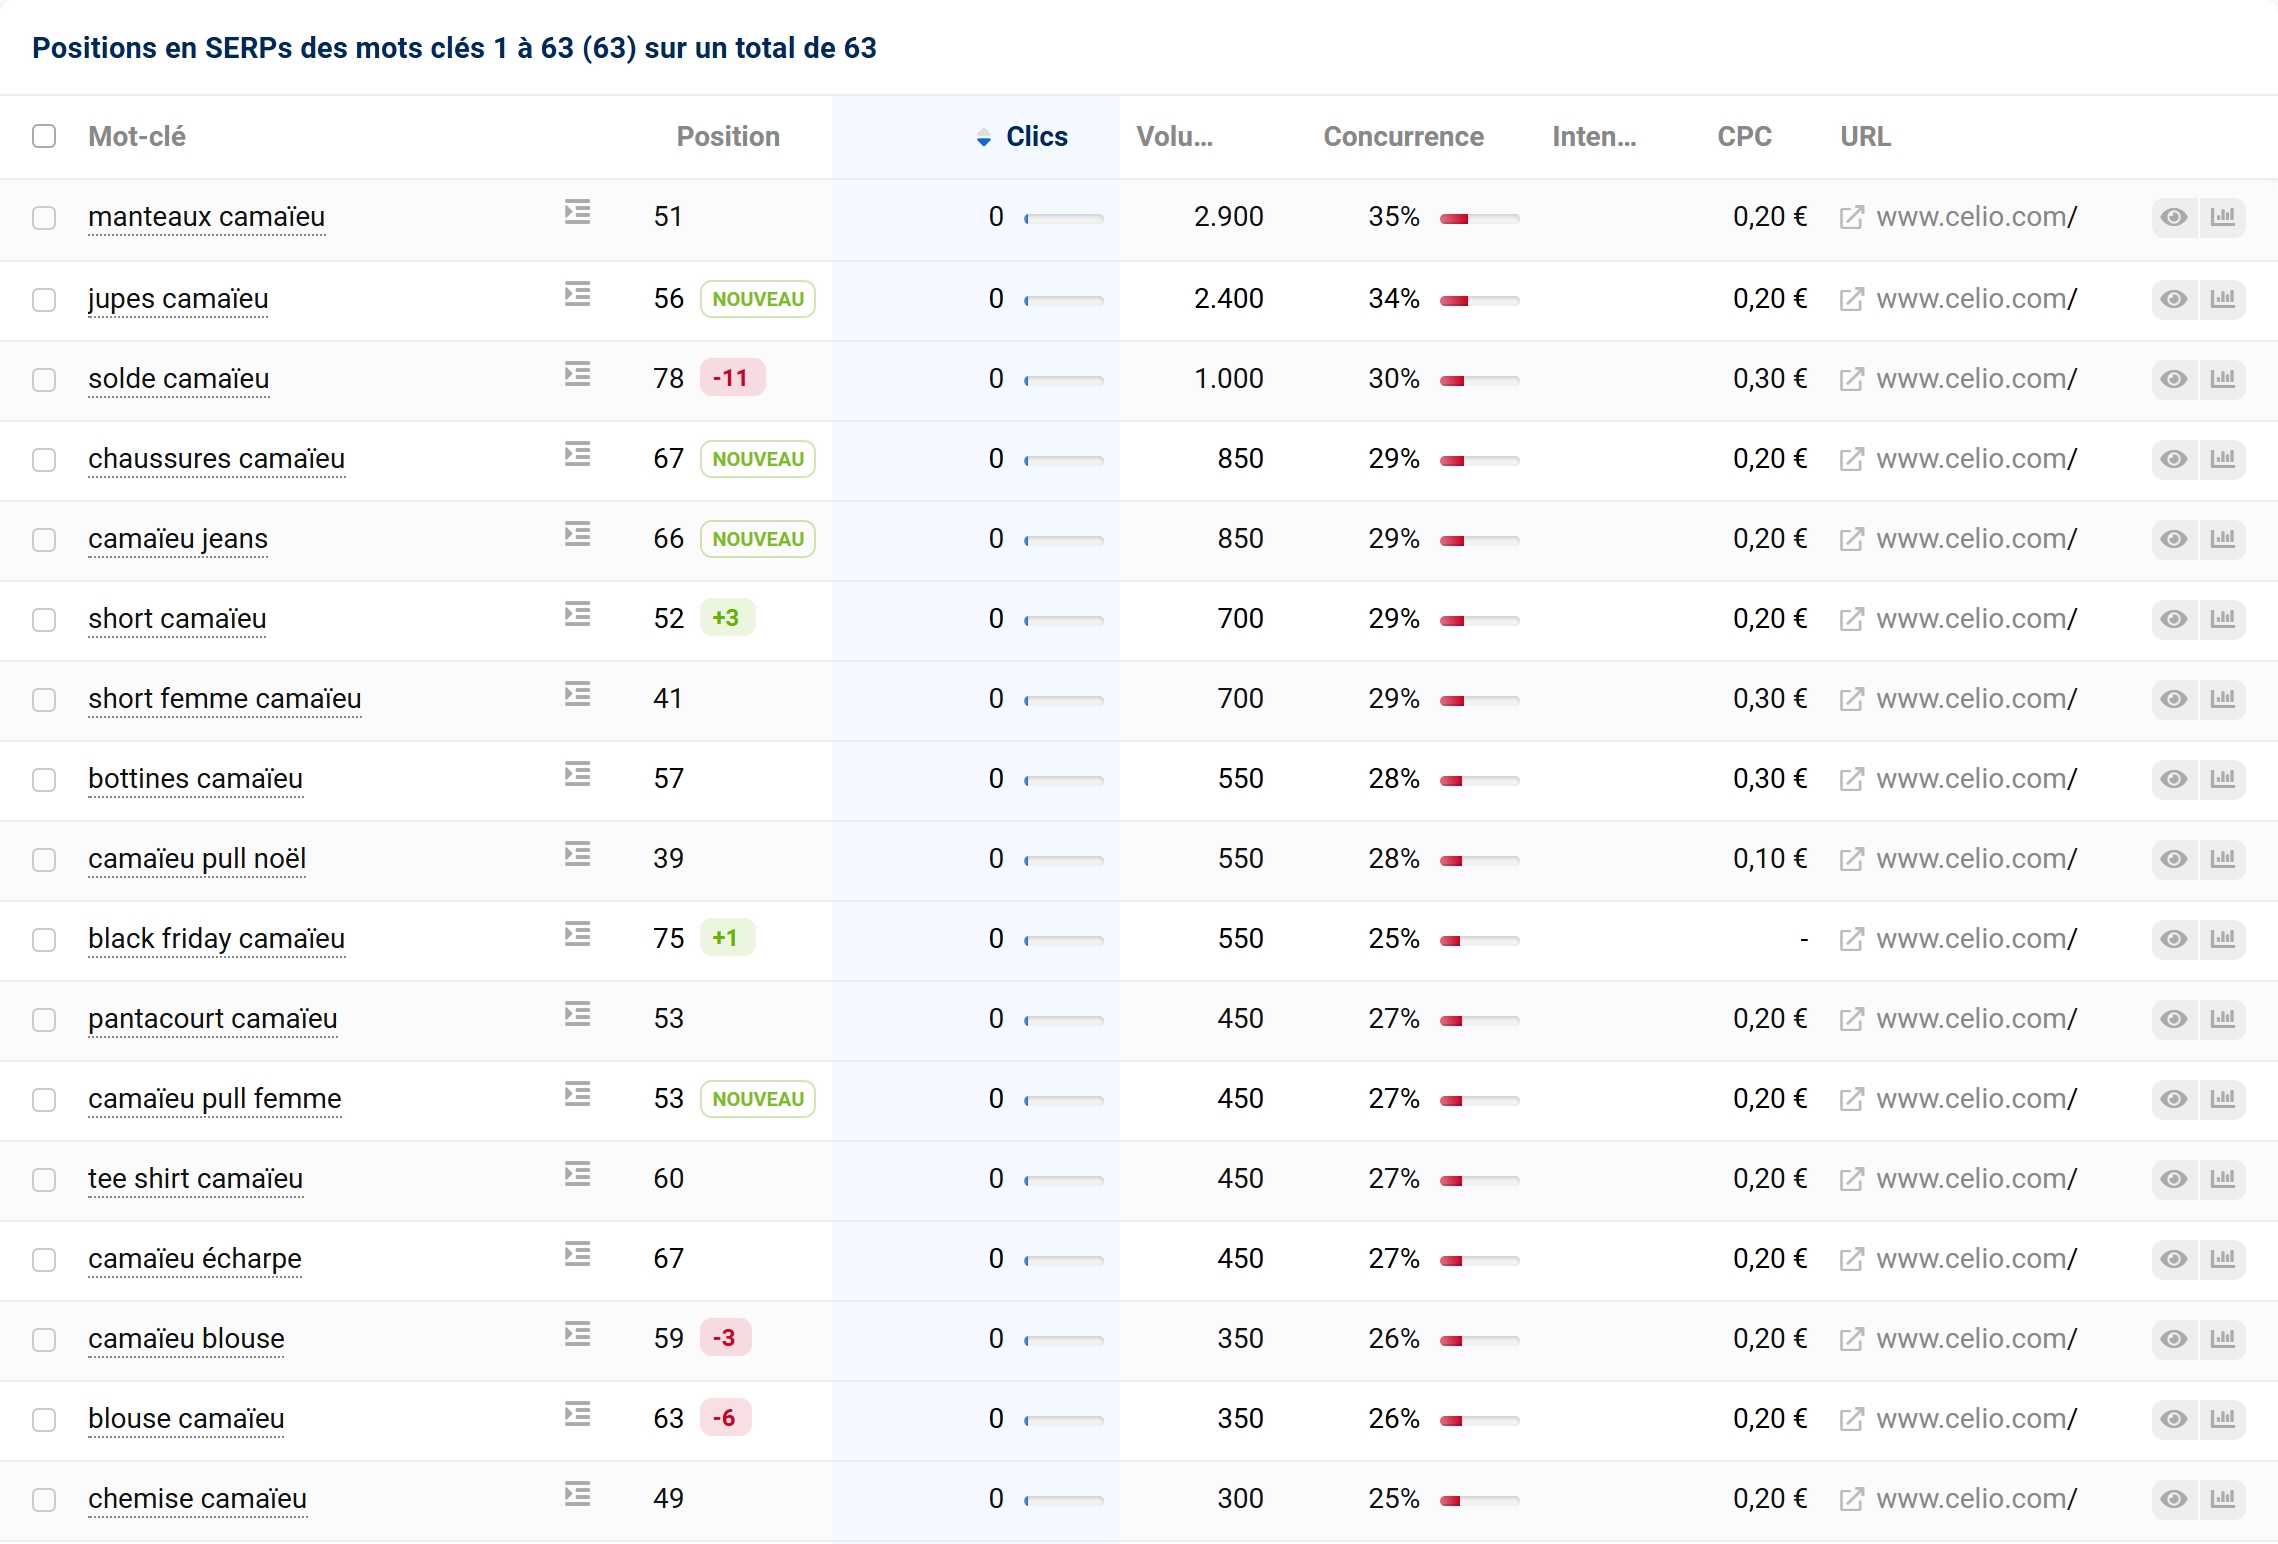The width and height of the screenshot is (2278, 1544).
Task: Click the +3 badge for short camaïeu
Action: (x=726, y=618)
